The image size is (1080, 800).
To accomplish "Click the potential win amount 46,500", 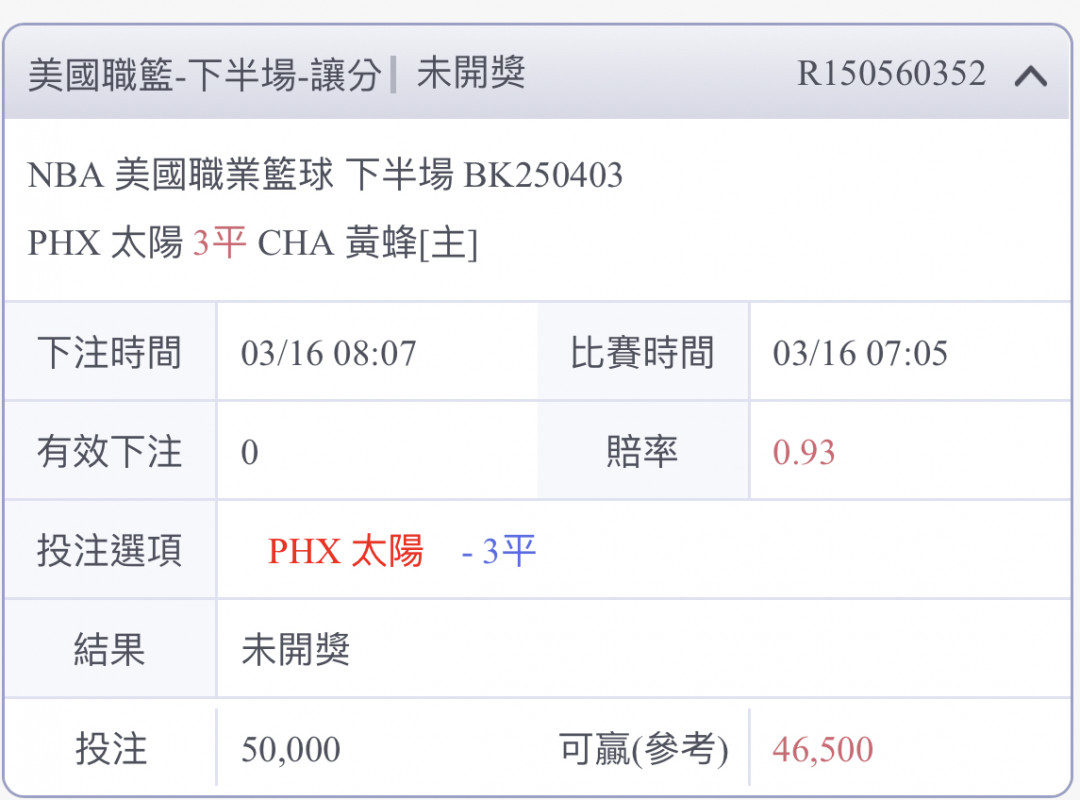I will pos(823,750).
